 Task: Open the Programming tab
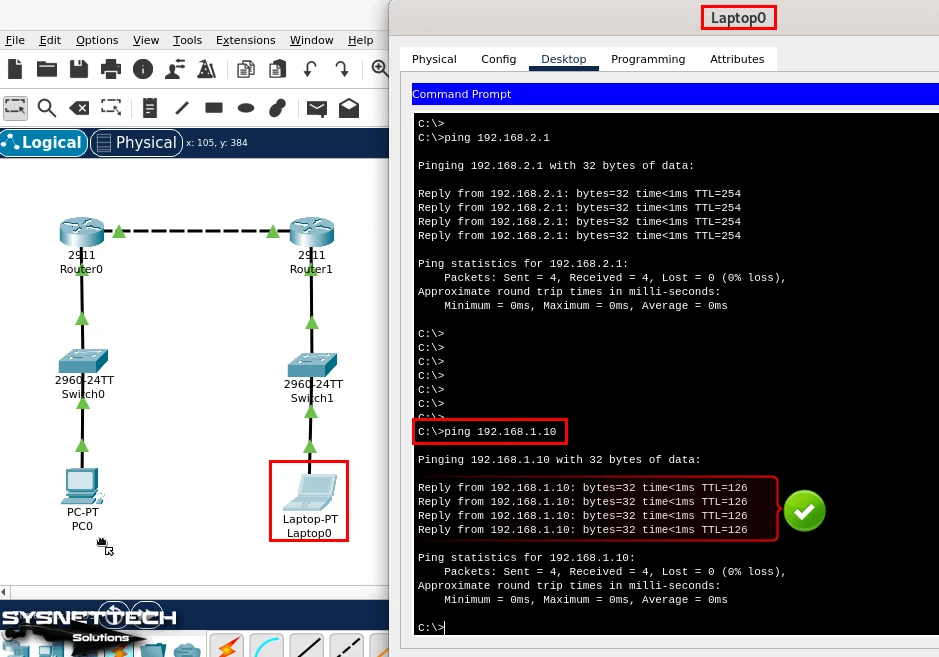click(648, 59)
